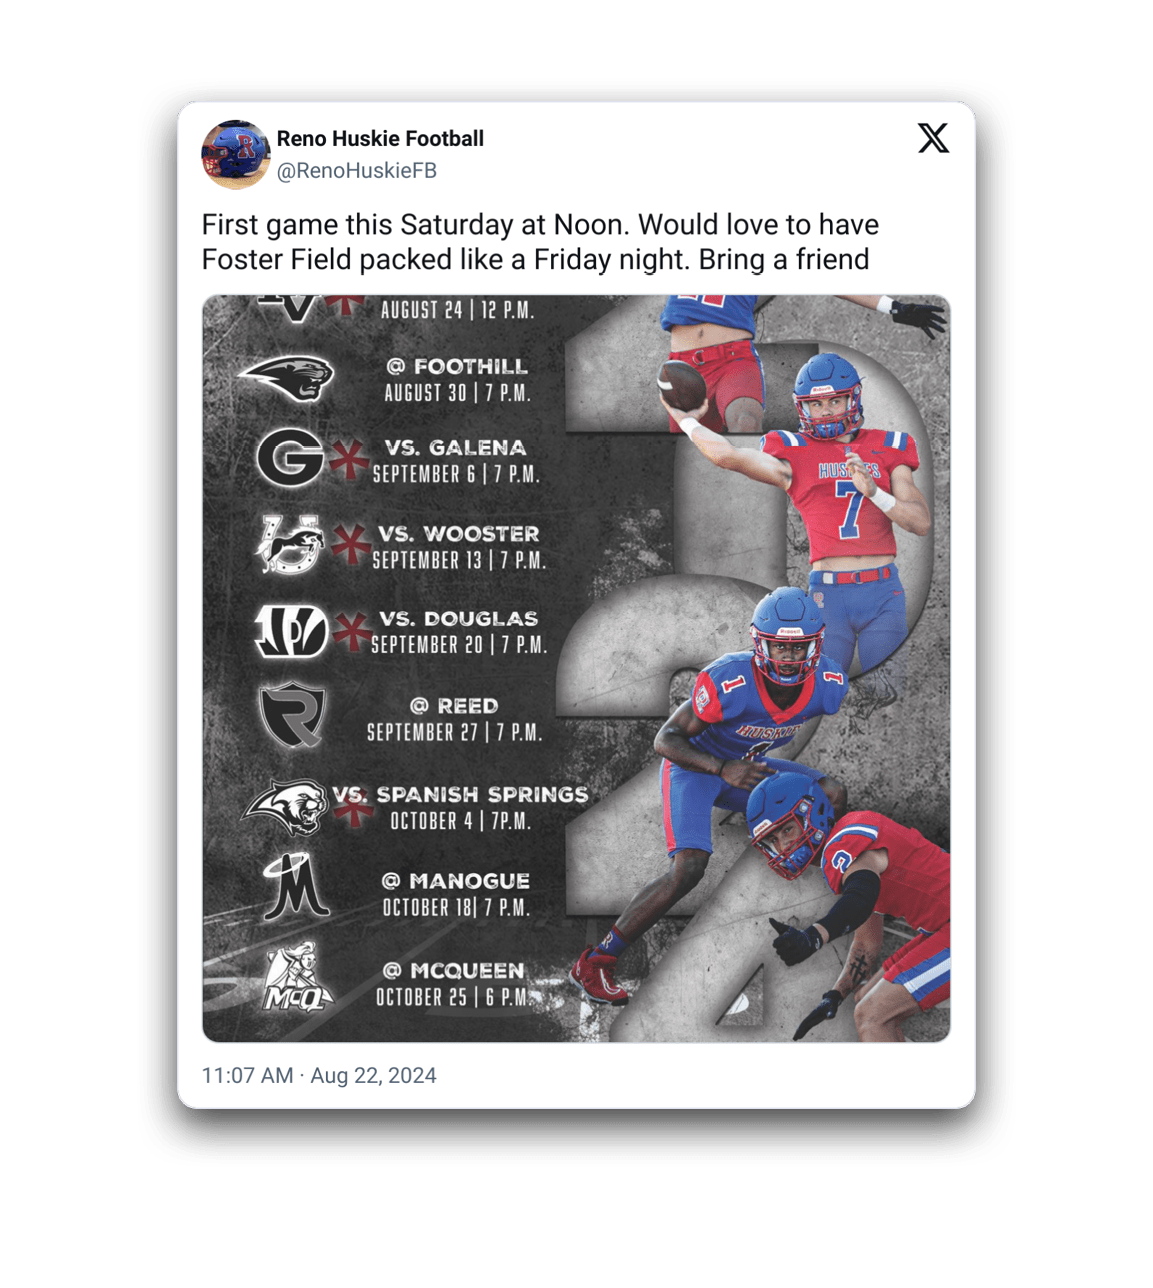The height and width of the screenshot is (1288, 1153).
Task: Click the Wooster horseshoe colt logo
Action: pyautogui.click(x=291, y=545)
